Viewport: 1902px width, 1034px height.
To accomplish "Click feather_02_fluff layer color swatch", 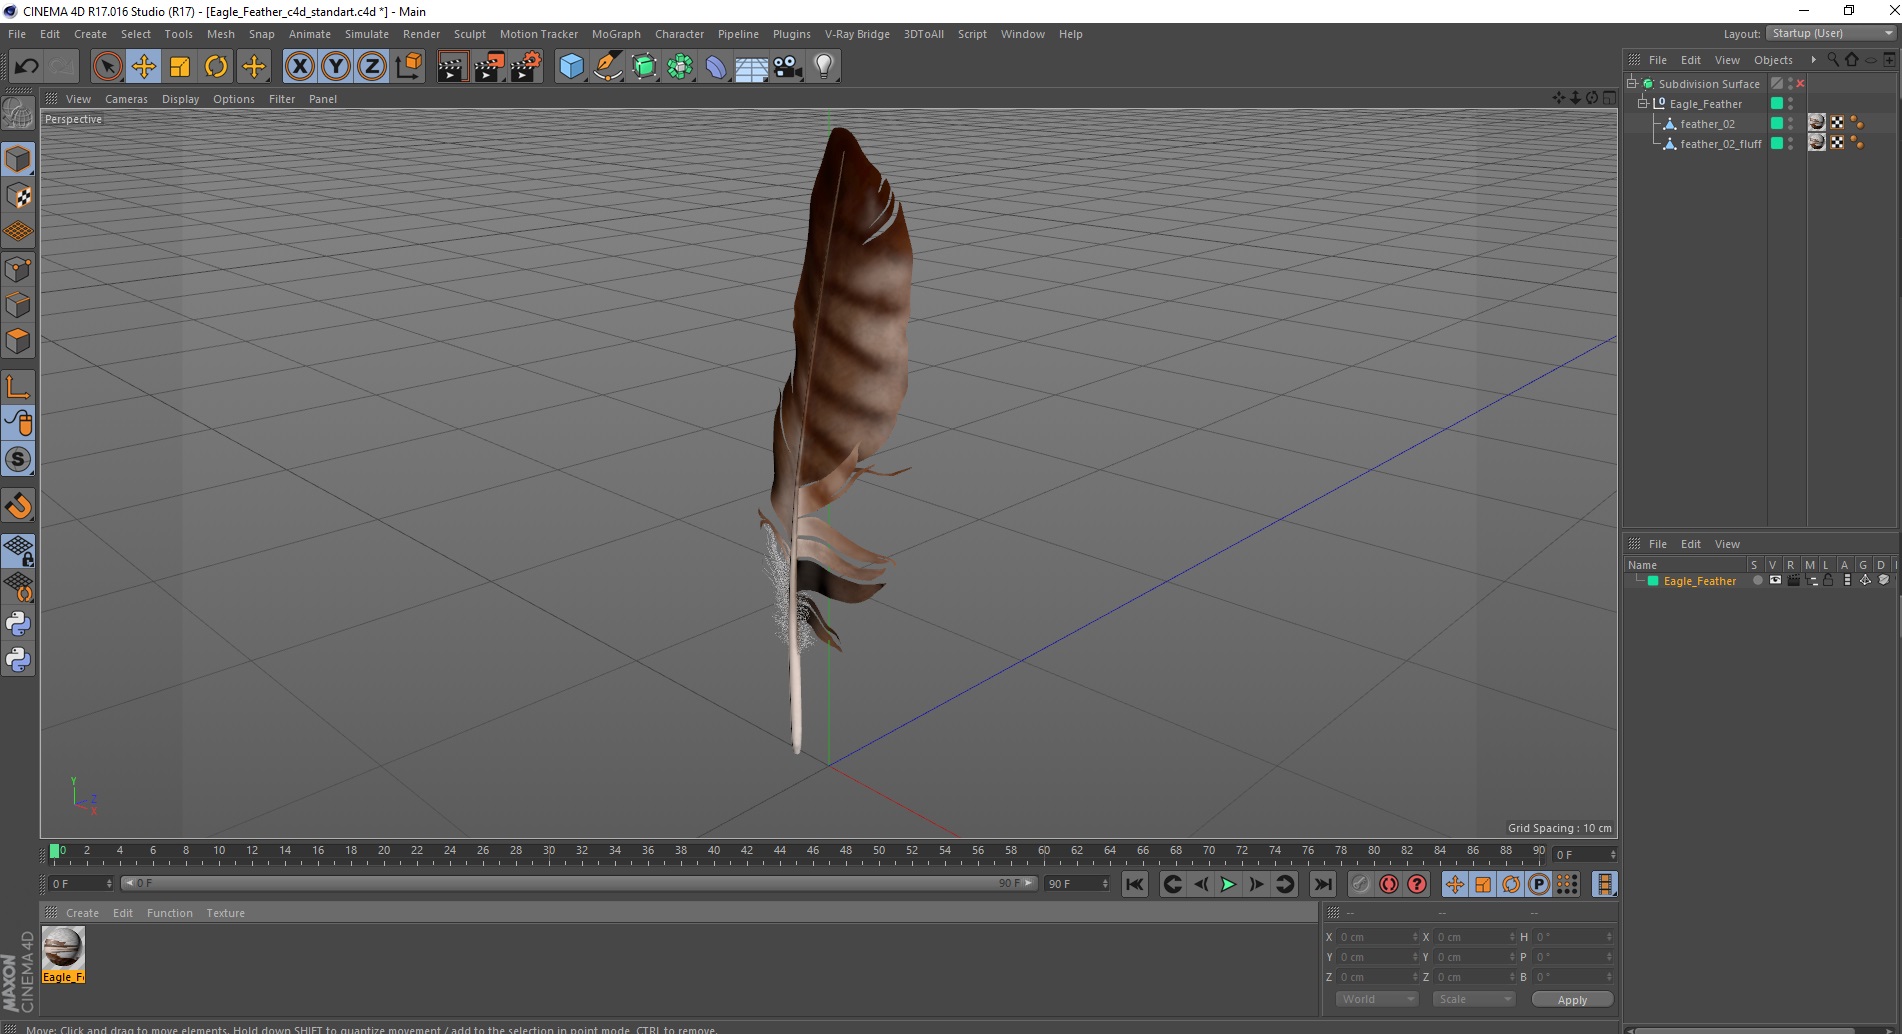I will tap(1777, 143).
